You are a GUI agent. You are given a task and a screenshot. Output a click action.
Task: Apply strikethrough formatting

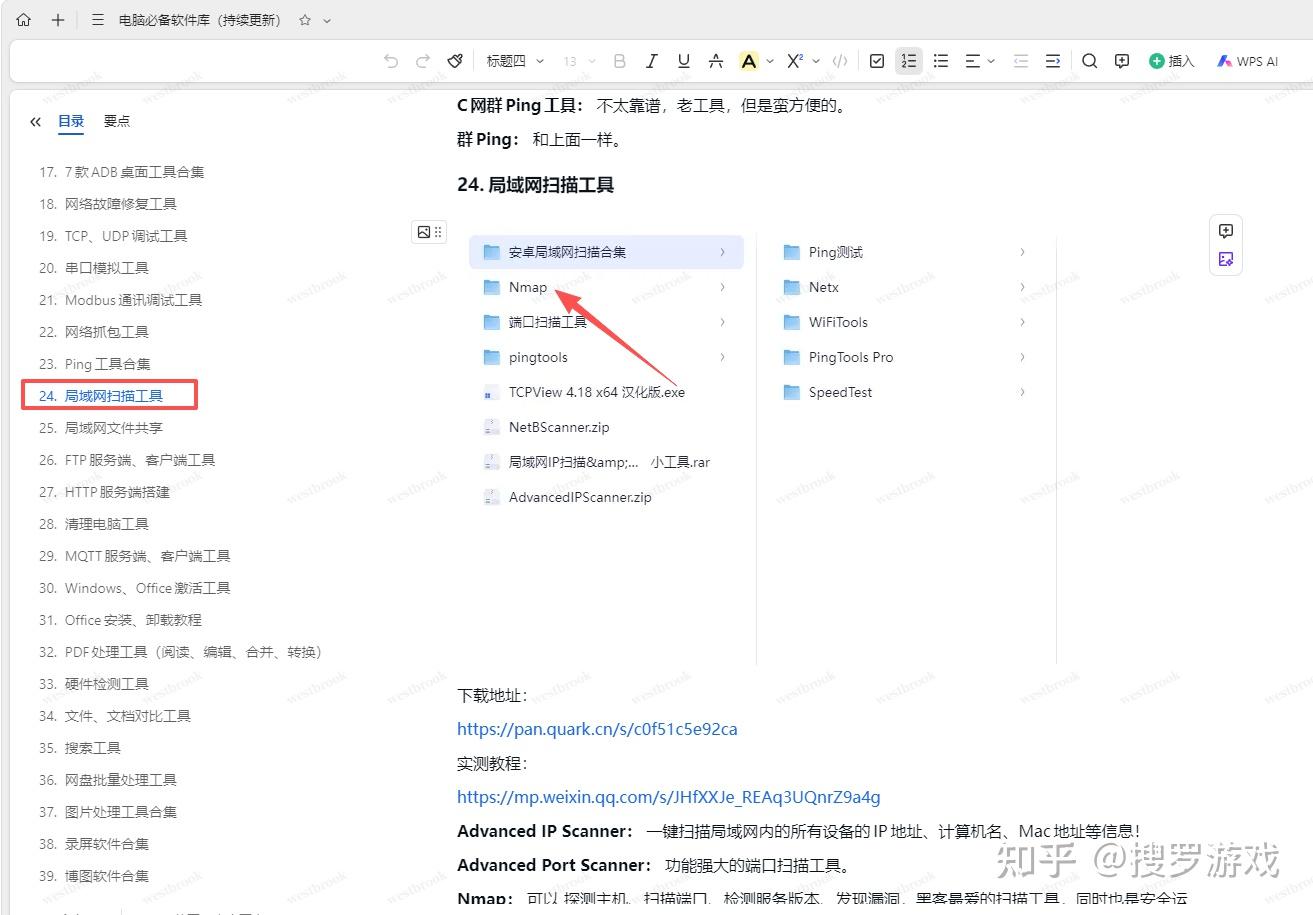click(x=716, y=61)
